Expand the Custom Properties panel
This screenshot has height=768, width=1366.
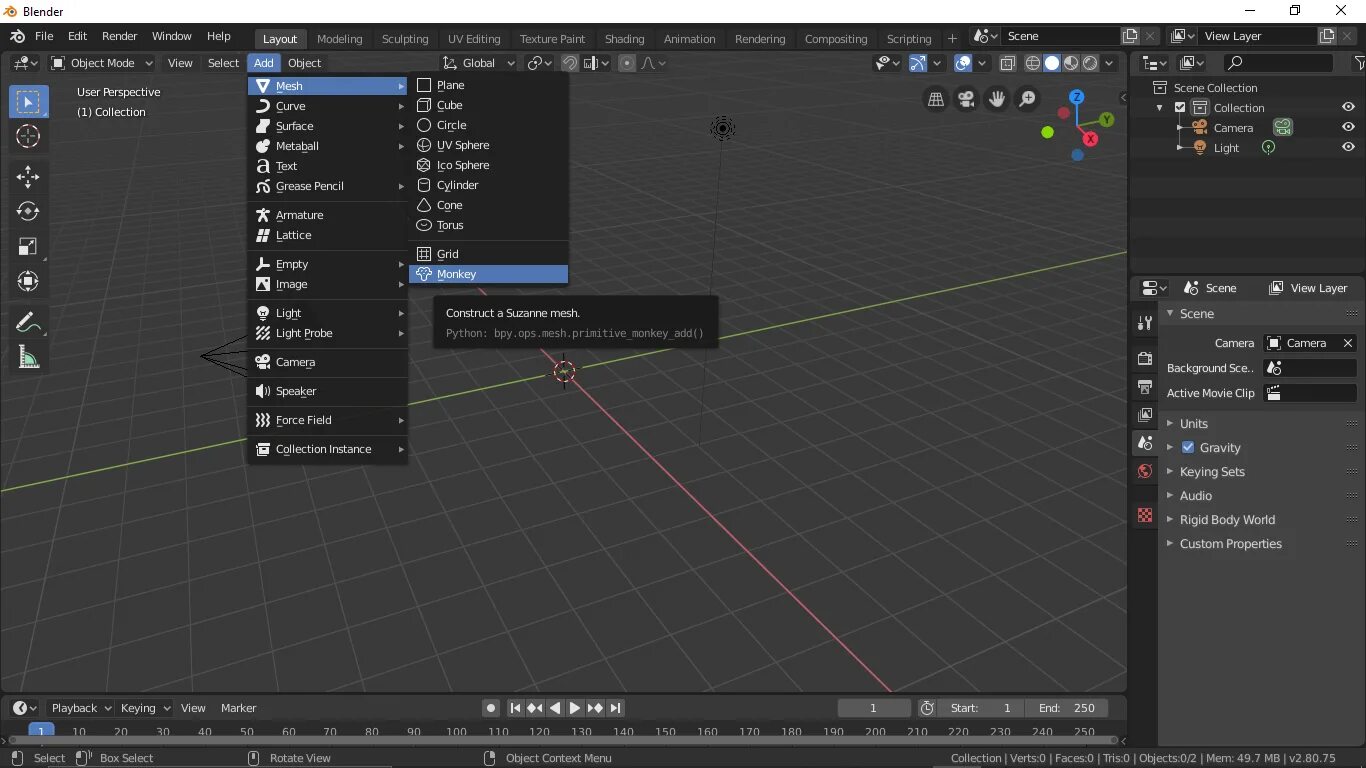pyautogui.click(x=1230, y=543)
